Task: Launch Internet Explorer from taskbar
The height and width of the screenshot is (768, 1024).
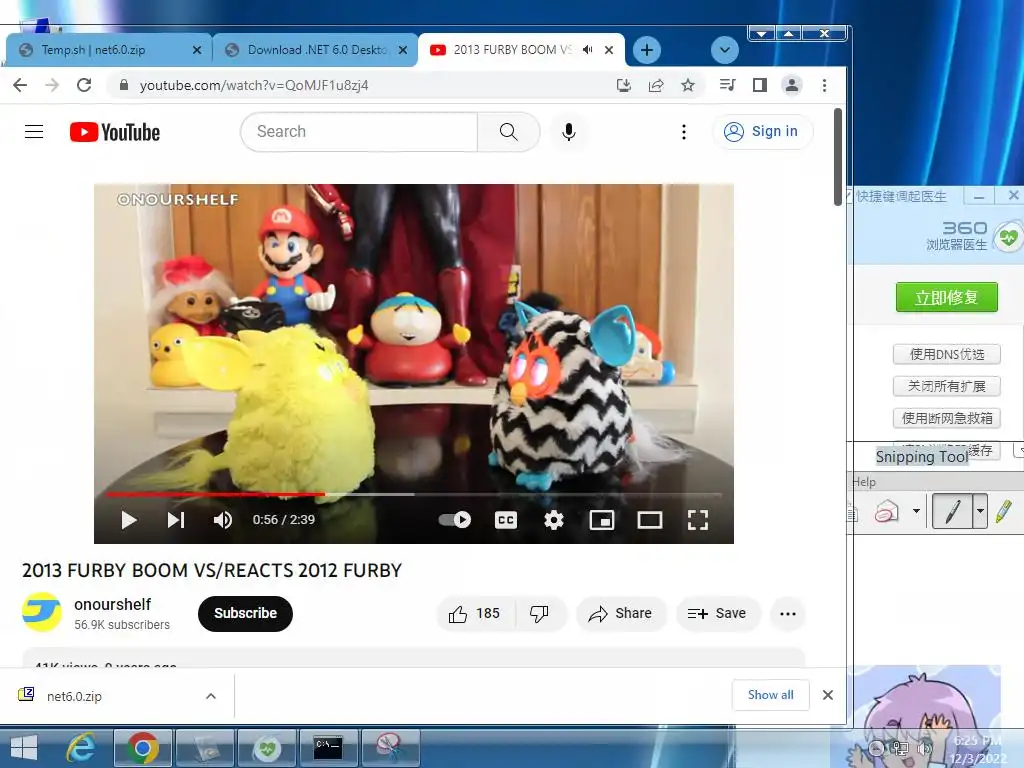Action: 81,748
